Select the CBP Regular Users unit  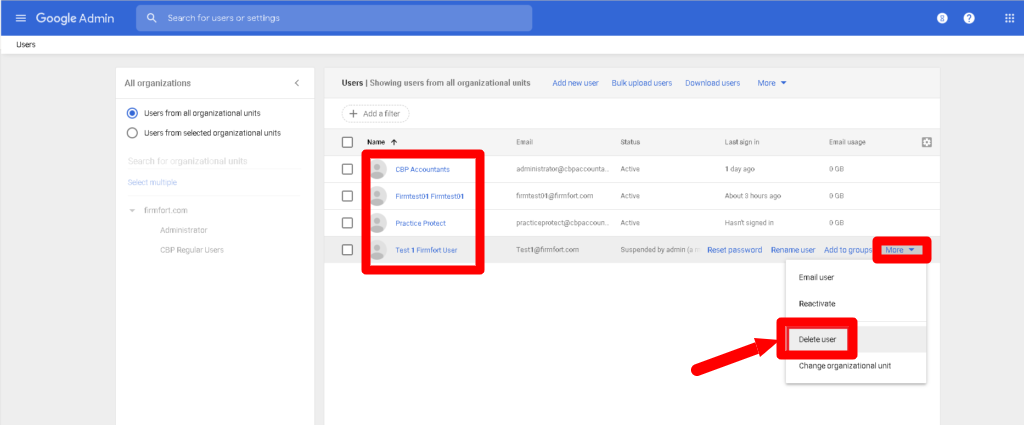tap(192, 249)
